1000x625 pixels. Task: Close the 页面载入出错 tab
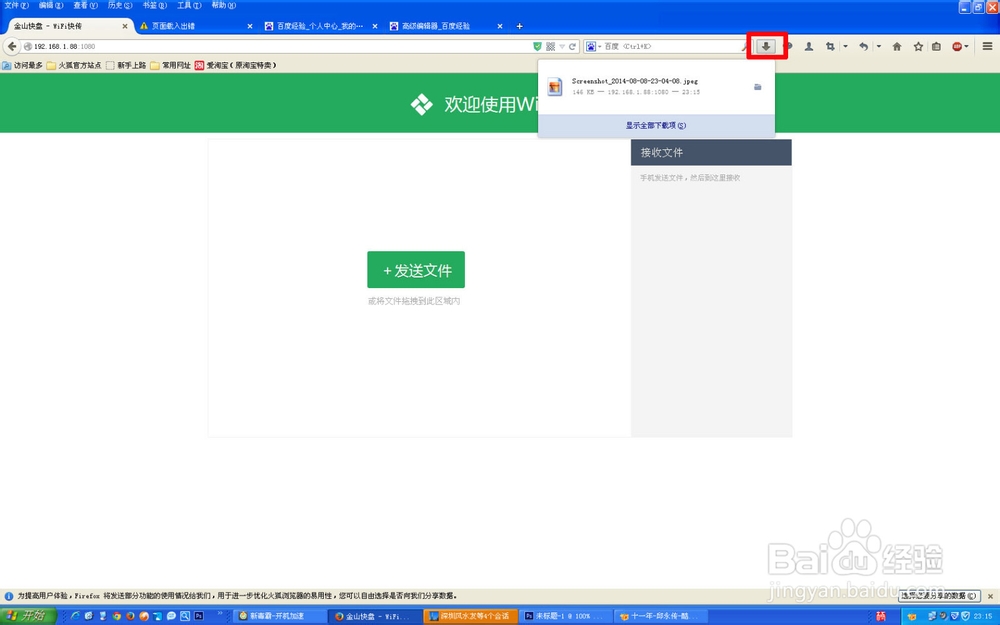(249, 26)
